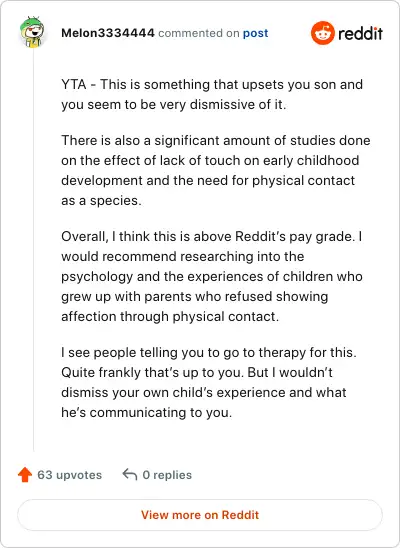Open the Melon3334444 username profile link
This screenshot has width=400, height=548.
click(108, 33)
